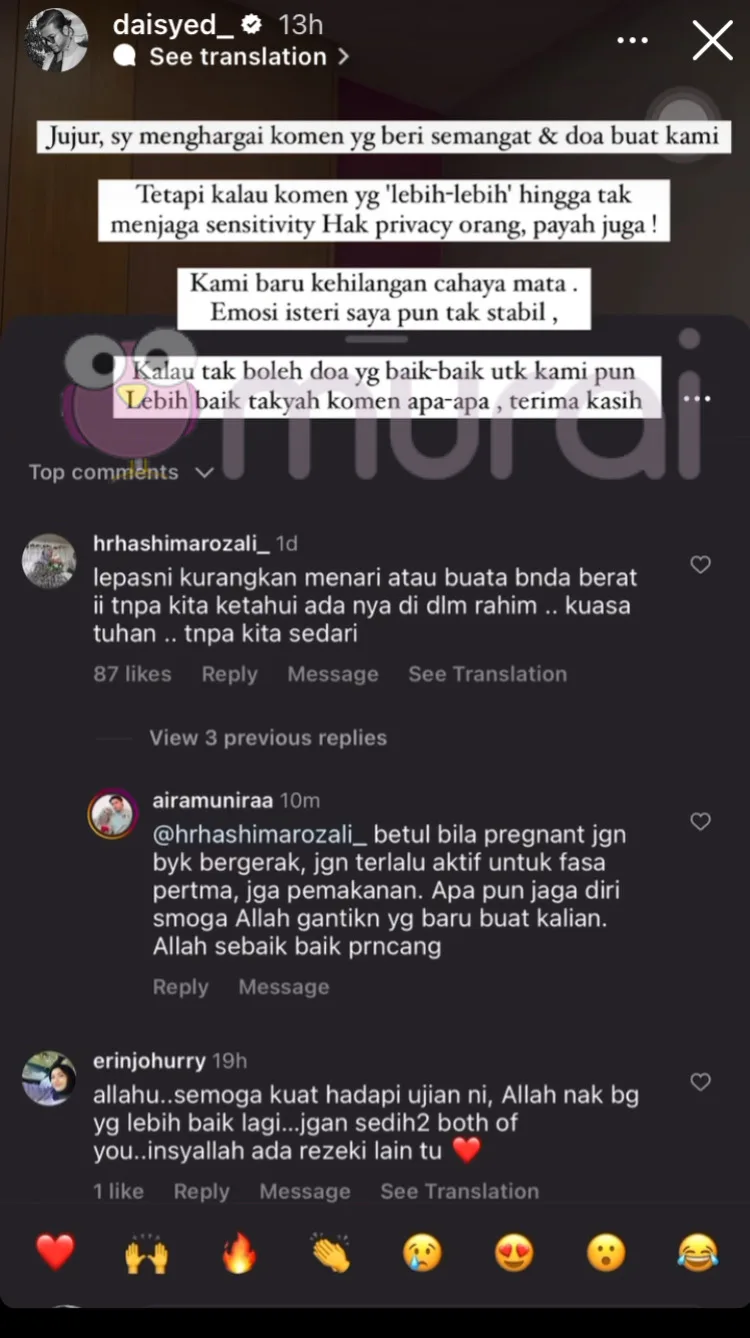Screen dimensions: 750x1338
Task: Open the three-dots story options menu
Action: click(632, 42)
